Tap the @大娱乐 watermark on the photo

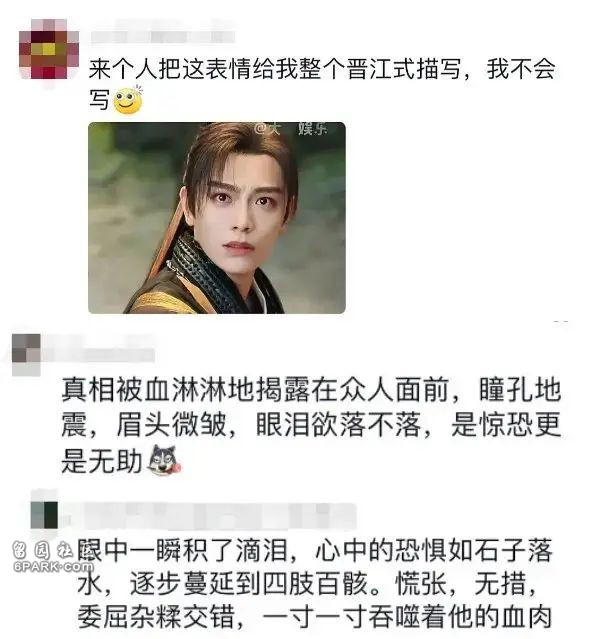pyautogui.click(x=290, y=129)
